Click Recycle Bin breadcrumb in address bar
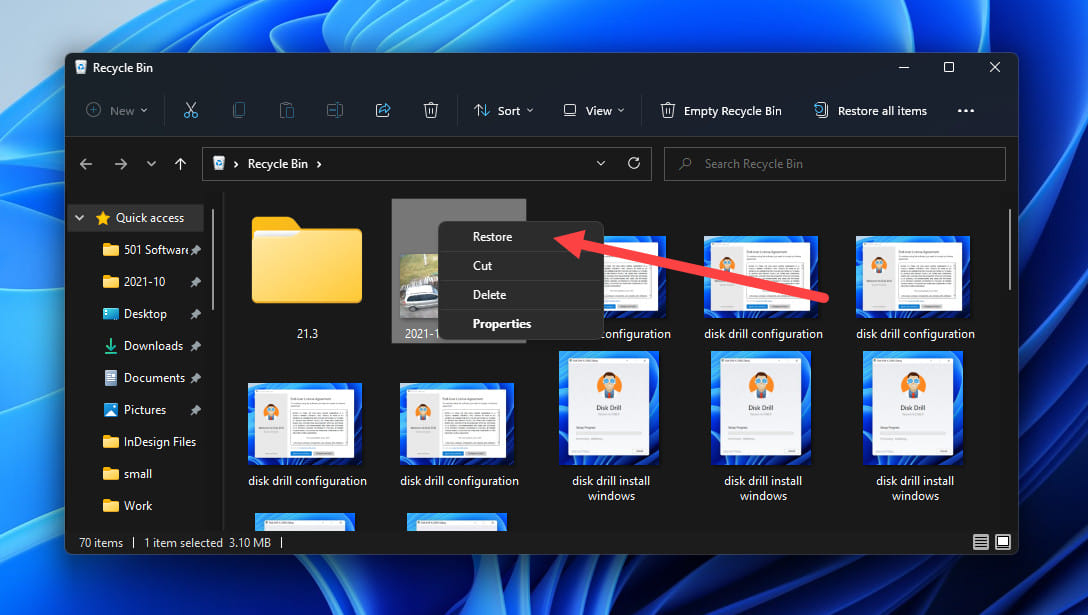Viewport: 1088px width, 615px height. coord(278,164)
